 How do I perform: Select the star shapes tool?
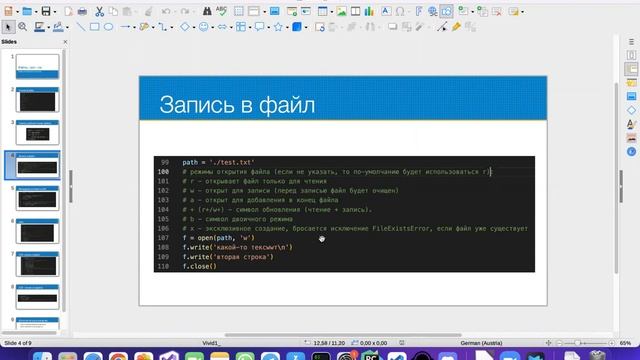point(278,27)
